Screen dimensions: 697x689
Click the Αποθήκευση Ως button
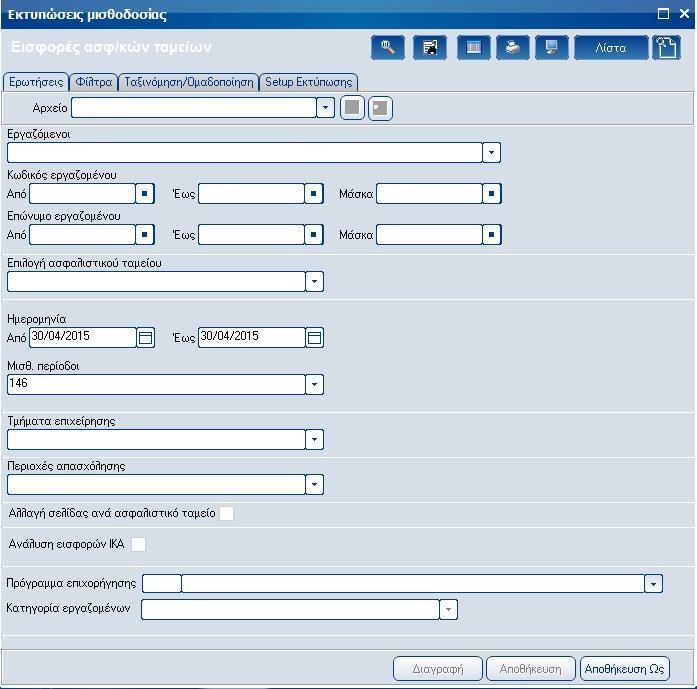(x=625, y=669)
